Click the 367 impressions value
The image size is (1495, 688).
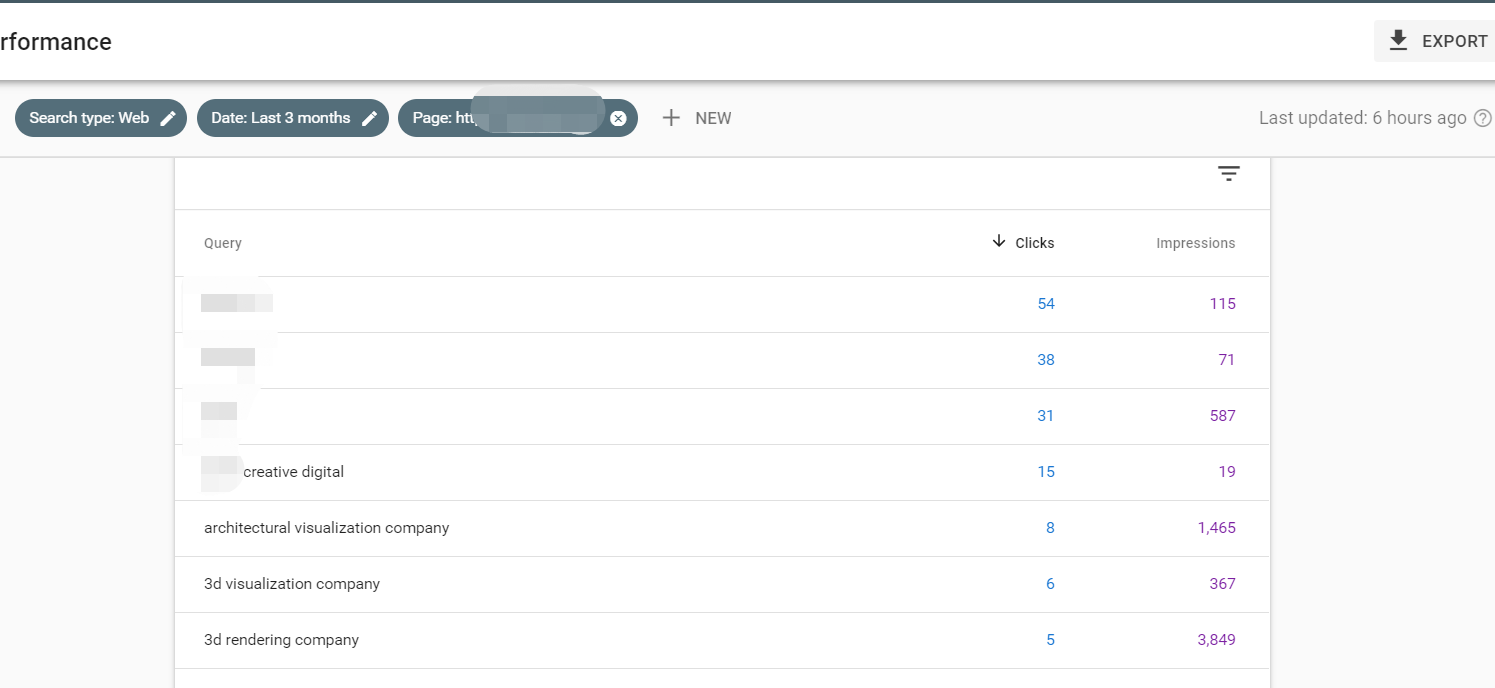[1223, 584]
